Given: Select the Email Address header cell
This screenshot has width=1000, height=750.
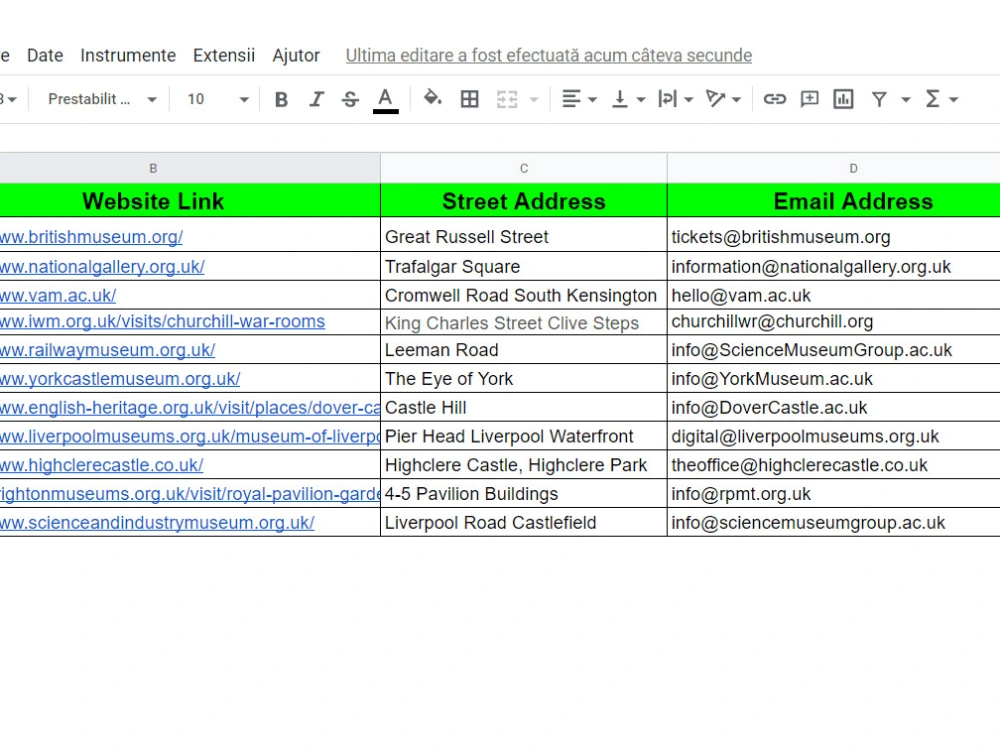Looking at the screenshot, I should pos(834,201).
